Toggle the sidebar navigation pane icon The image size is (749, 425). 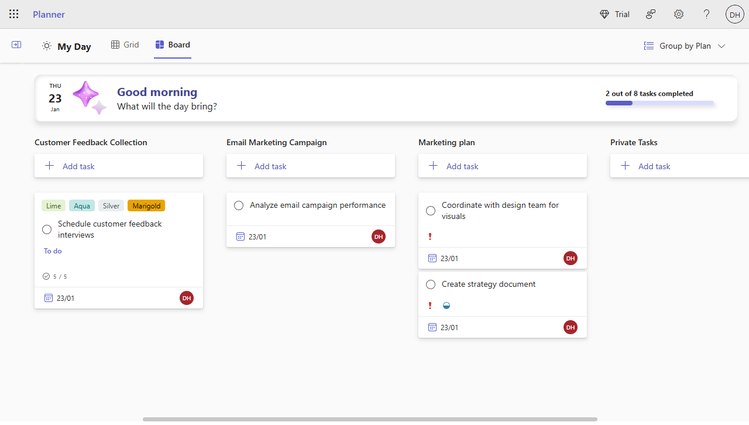point(16,45)
